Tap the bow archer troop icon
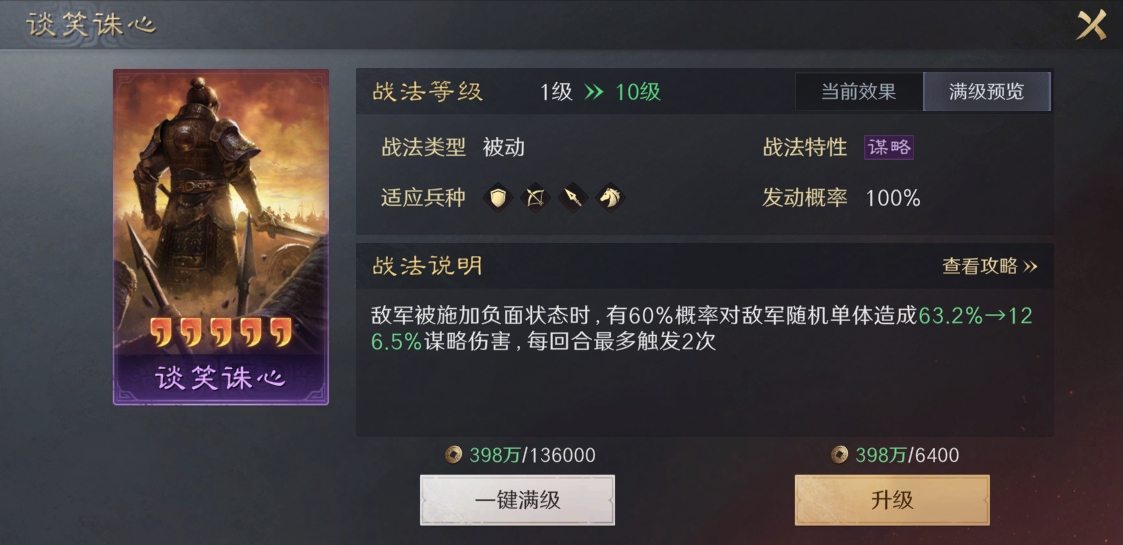 (535, 197)
